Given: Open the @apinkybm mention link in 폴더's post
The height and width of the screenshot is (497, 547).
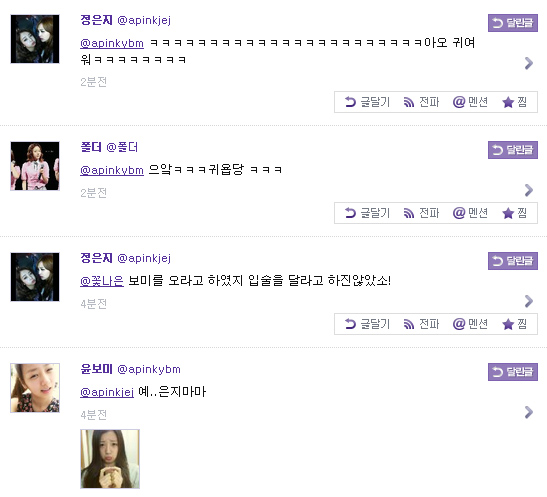Looking at the screenshot, I should click(x=112, y=170).
